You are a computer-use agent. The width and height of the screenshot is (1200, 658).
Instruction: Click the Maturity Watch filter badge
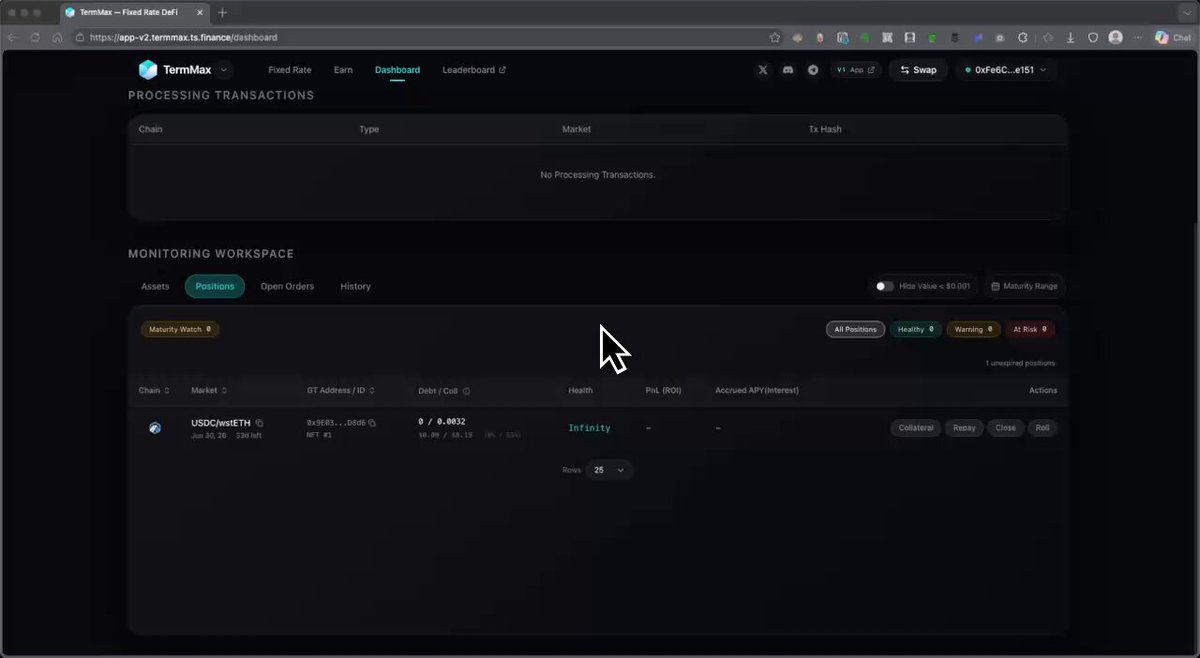(180, 329)
